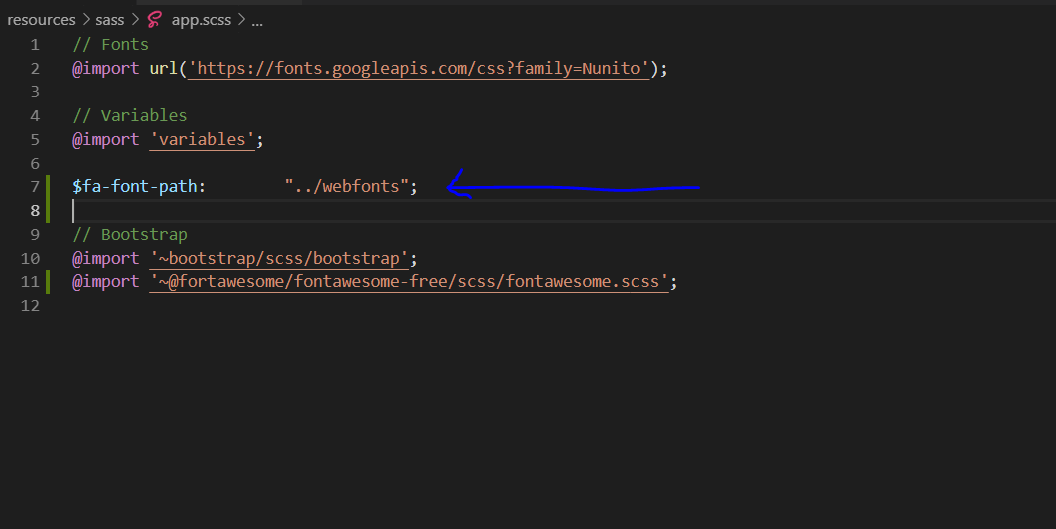Click the 'resources' breadcrumb segment
The height and width of the screenshot is (529, 1056).
pyautogui.click(x=41, y=20)
